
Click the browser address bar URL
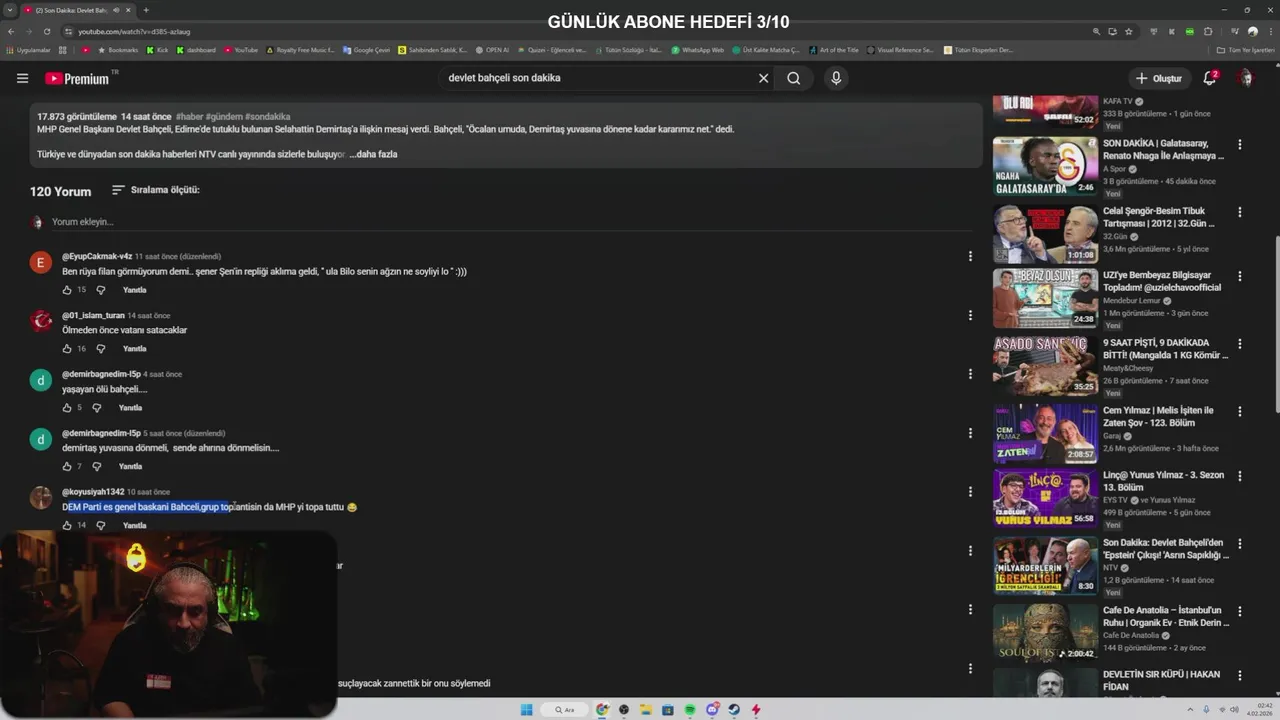pyautogui.click(x=134, y=31)
